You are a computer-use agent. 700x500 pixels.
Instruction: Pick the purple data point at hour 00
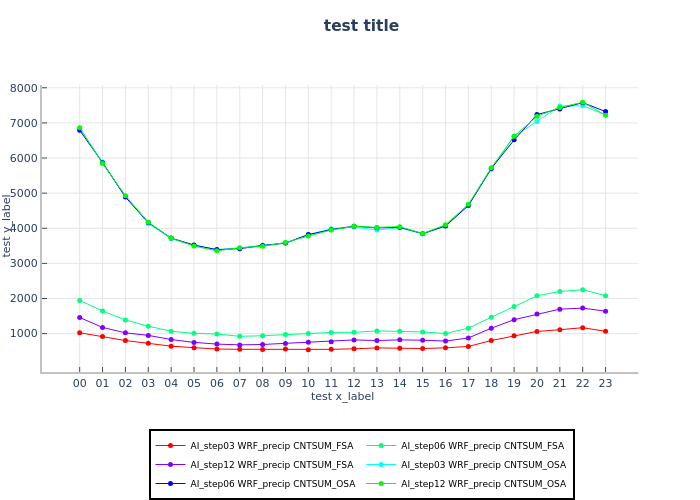(x=80, y=317)
